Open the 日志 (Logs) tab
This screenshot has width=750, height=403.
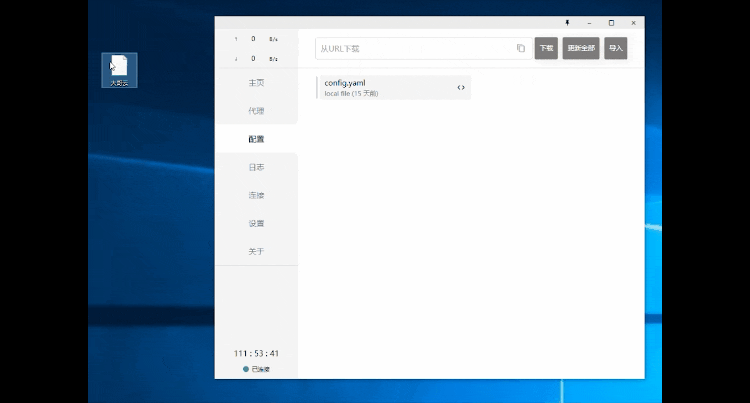click(256, 167)
